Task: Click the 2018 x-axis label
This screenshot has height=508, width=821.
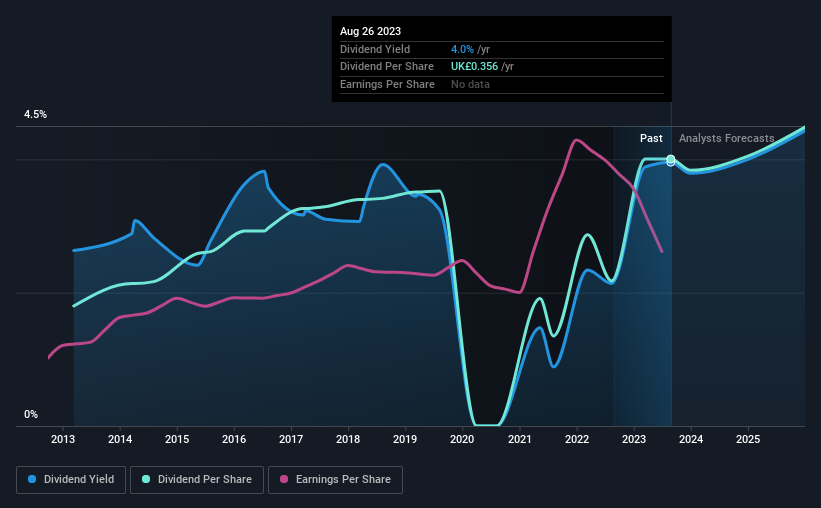Action: point(348,439)
